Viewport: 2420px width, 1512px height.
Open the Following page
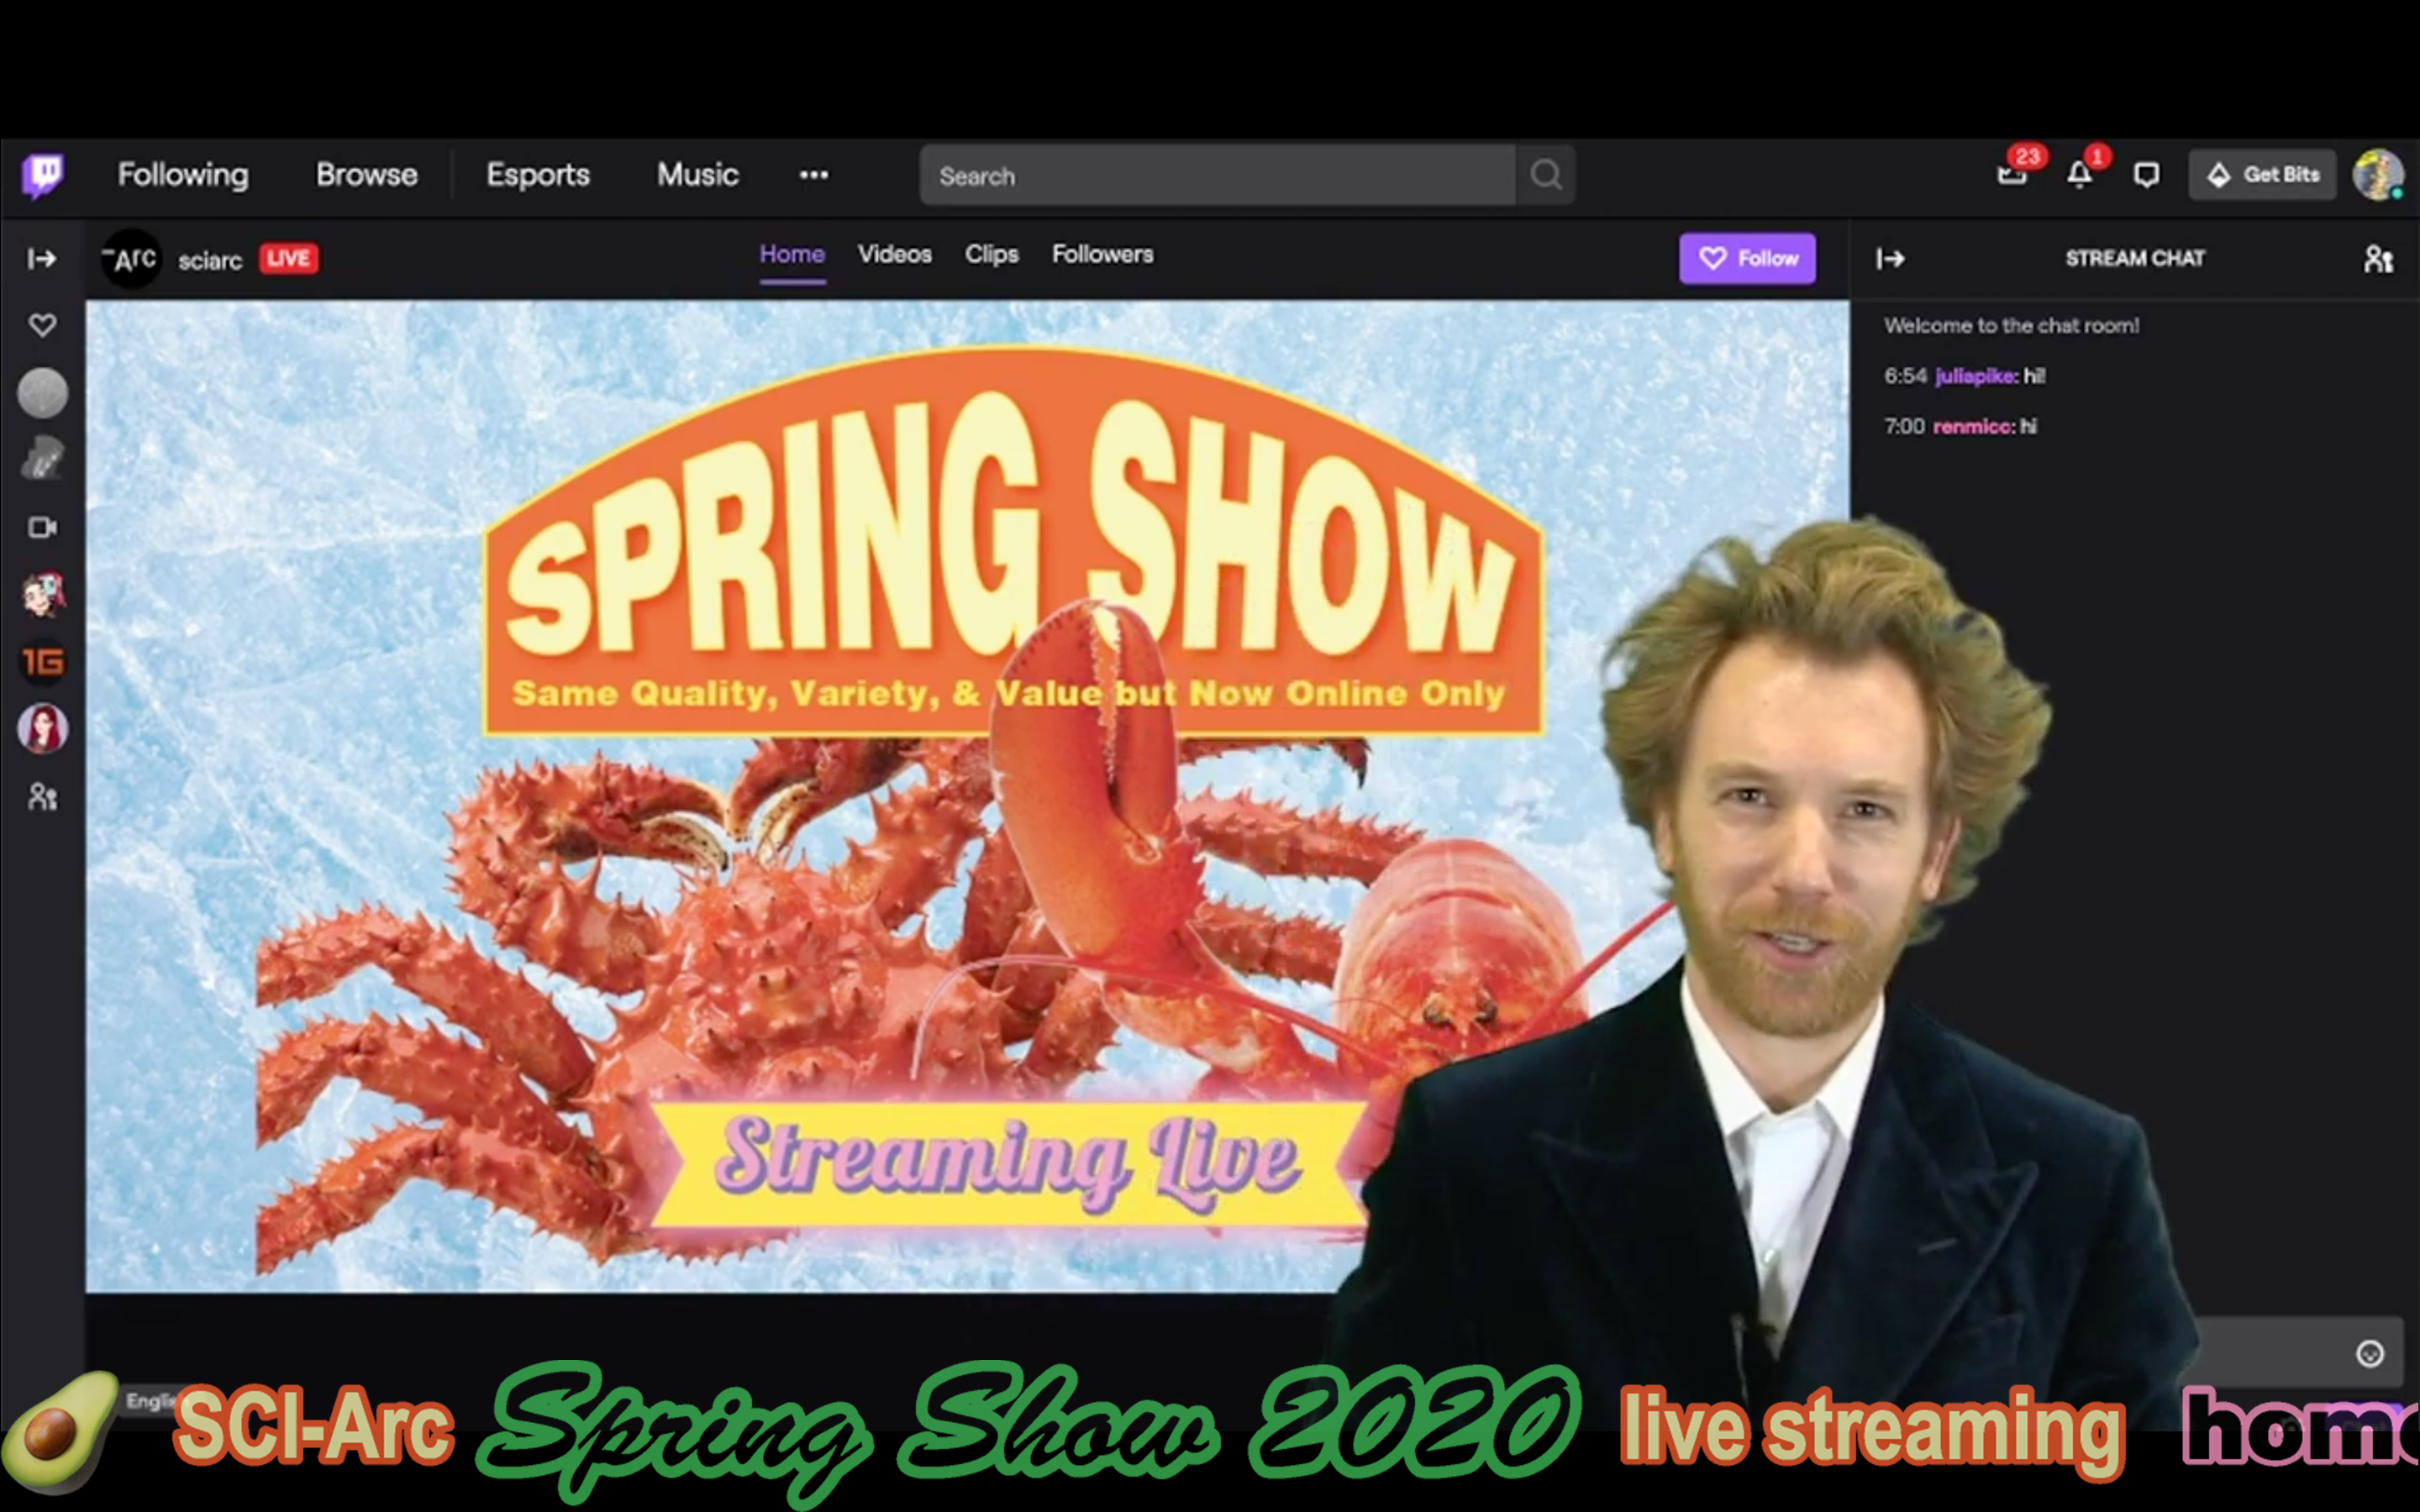(183, 175)
